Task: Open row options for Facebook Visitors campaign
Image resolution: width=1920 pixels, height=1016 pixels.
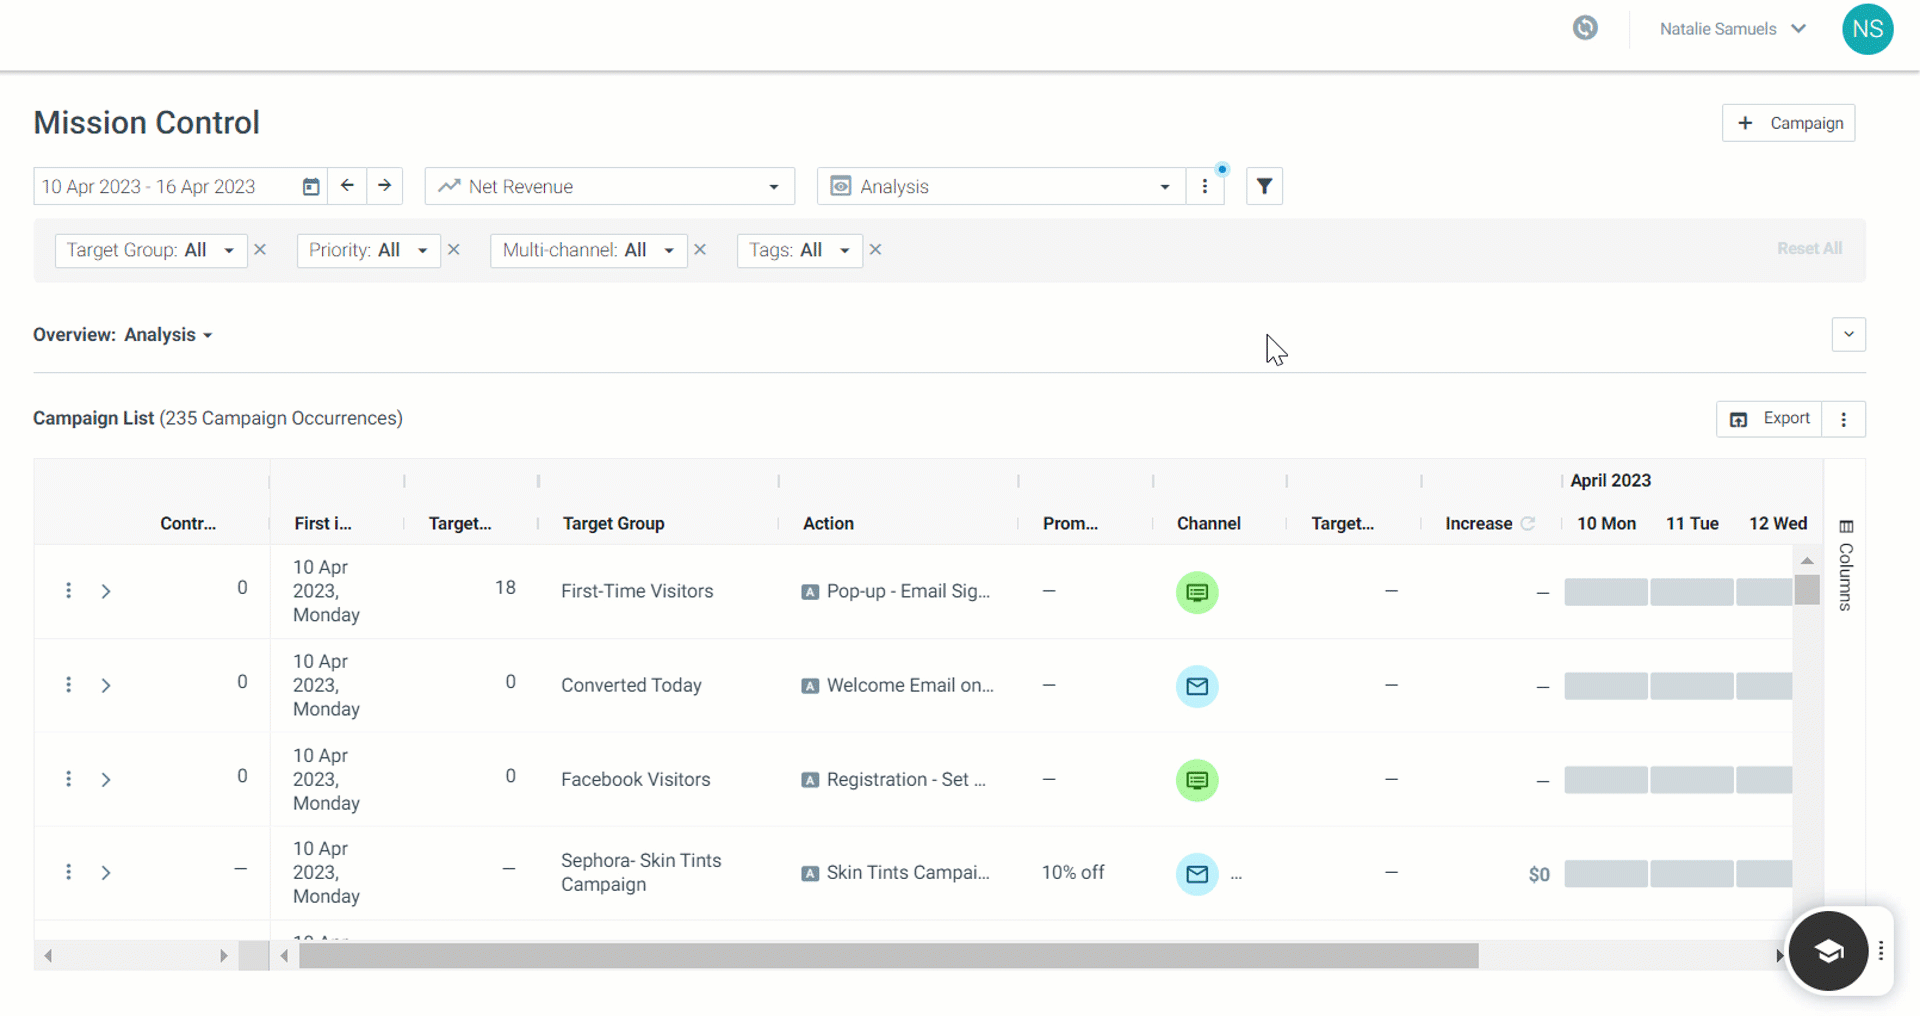Action: tap(68, 779)
